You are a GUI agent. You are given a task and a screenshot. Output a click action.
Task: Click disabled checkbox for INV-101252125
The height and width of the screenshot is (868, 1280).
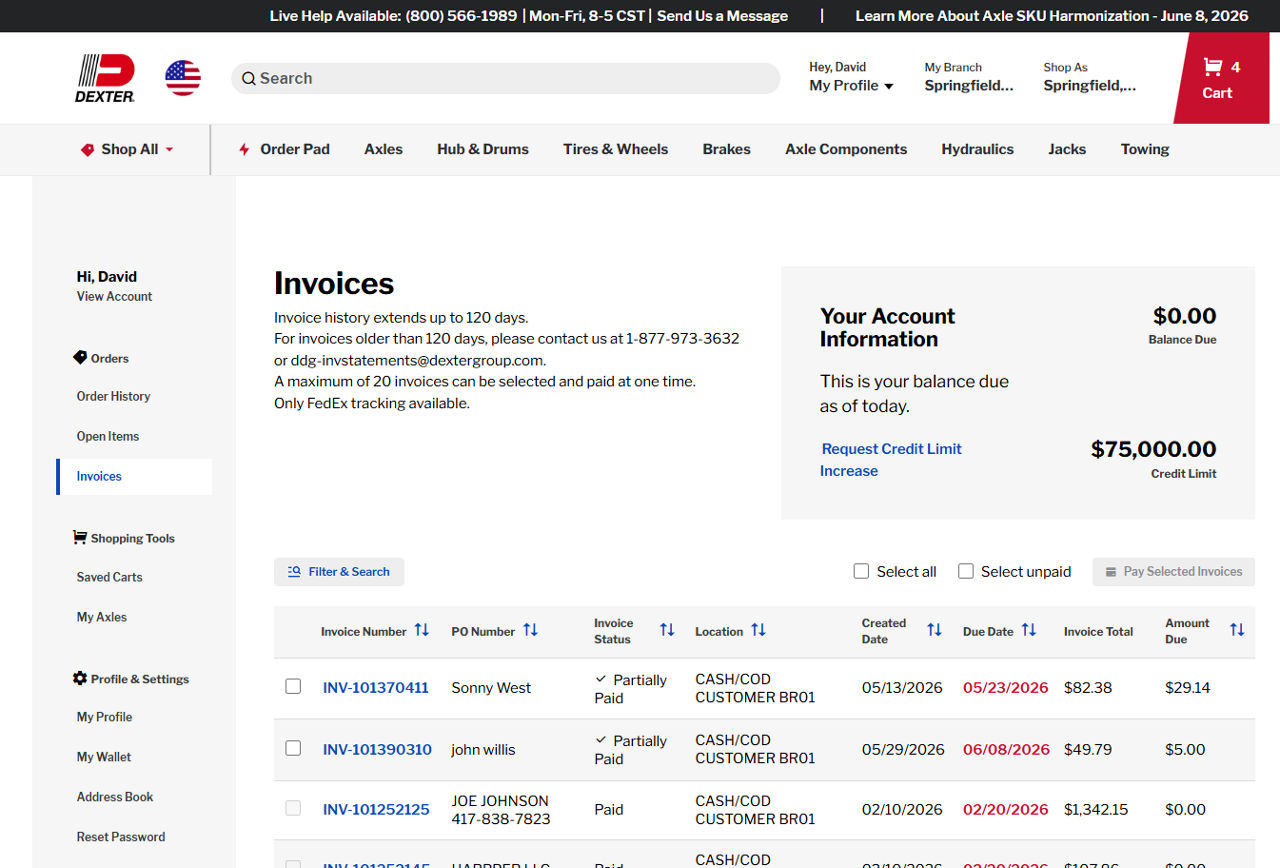pos(293,808)
